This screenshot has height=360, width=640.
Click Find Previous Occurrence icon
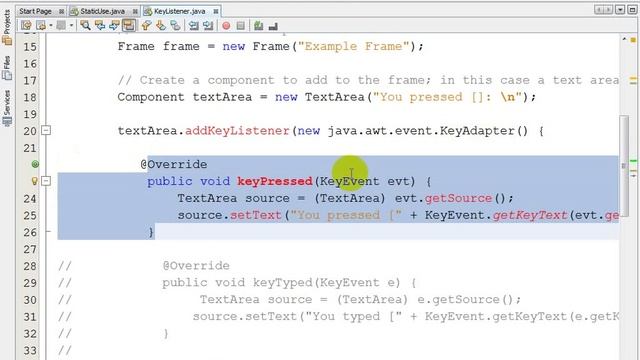[x=100, y=25]
